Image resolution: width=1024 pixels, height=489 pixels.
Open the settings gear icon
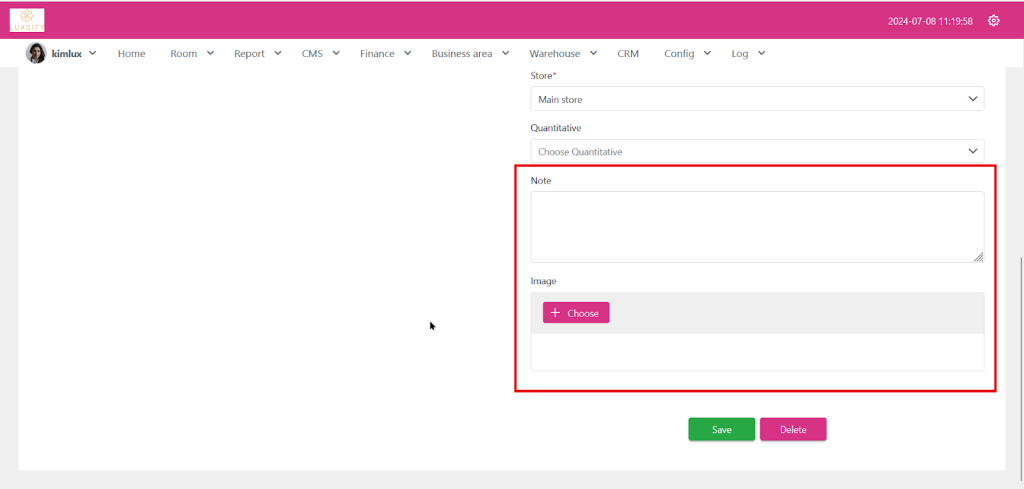(x=993, y=21)
